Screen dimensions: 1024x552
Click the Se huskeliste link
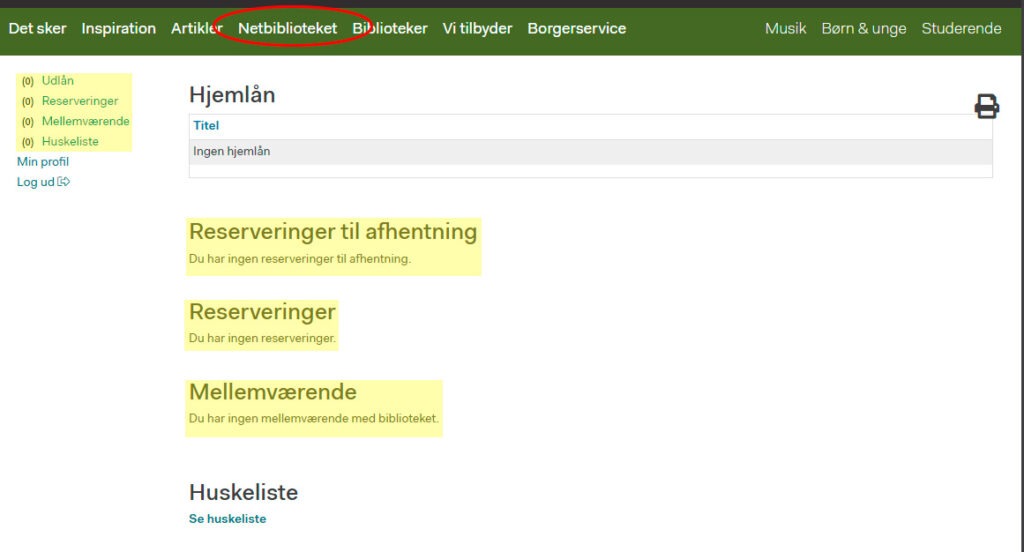click(227, 519)
